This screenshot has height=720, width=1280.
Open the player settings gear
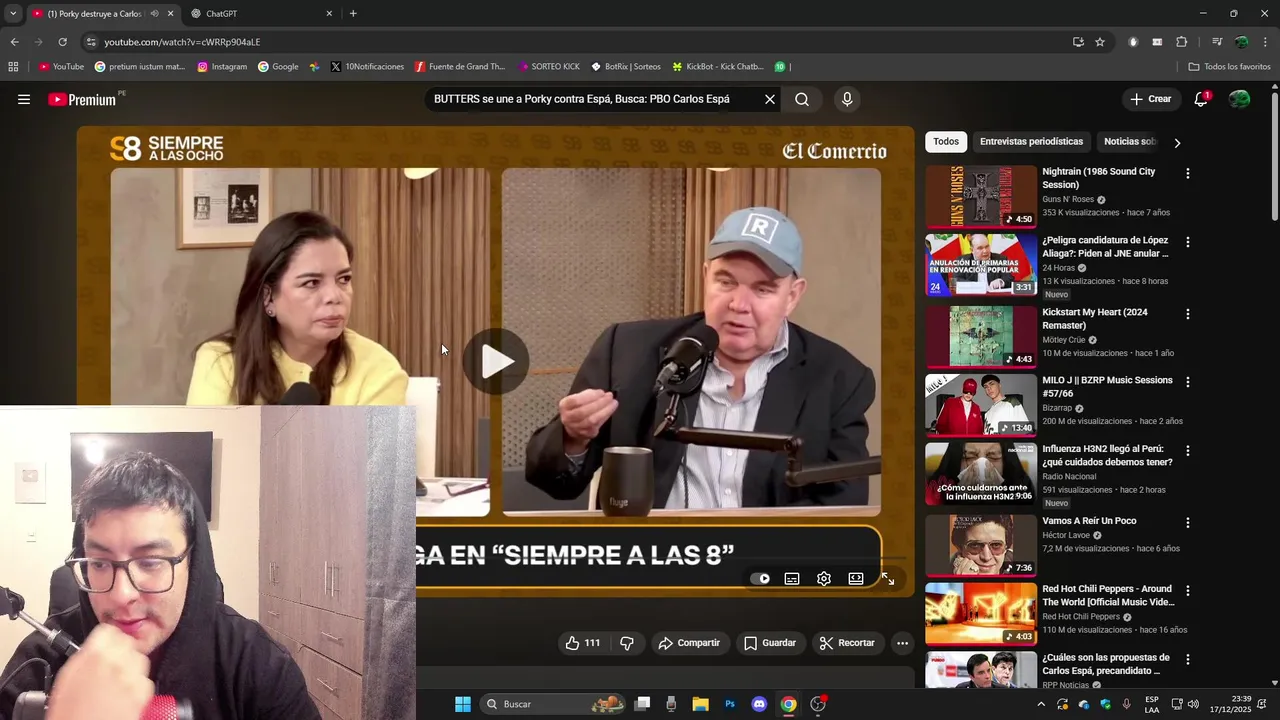tap(824, 579)
